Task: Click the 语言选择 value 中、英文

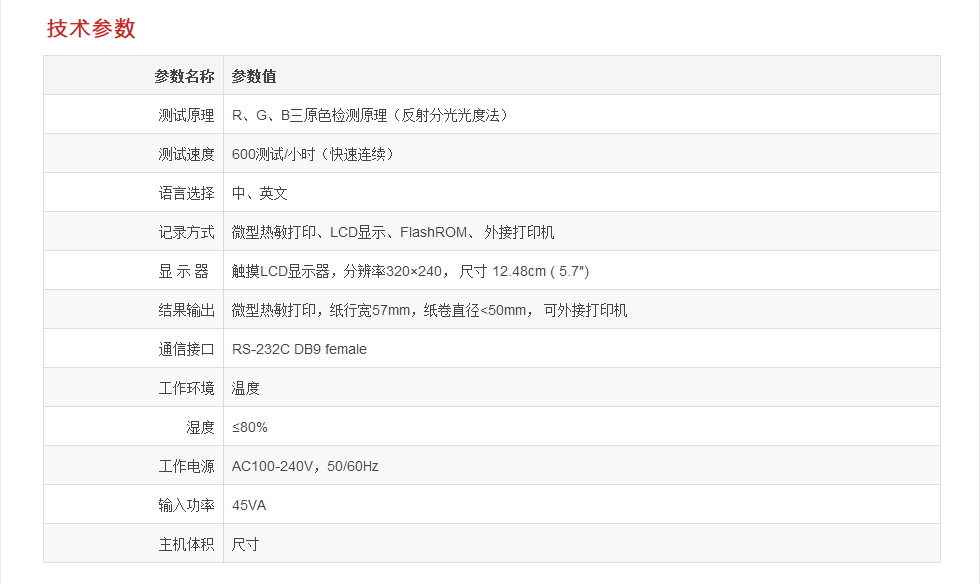Action: pyautogui.click(x=260, y=193)
